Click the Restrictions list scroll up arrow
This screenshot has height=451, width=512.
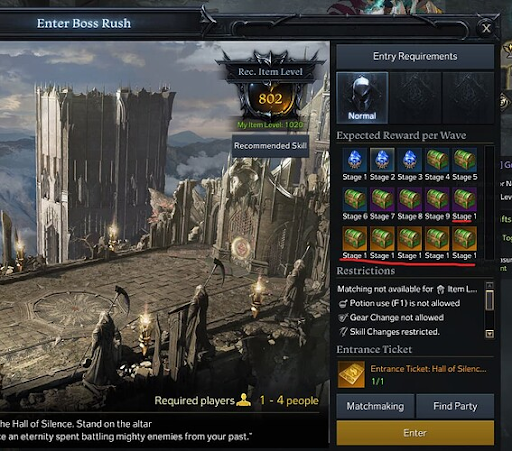pyautogui.click(x=489, y=286)
